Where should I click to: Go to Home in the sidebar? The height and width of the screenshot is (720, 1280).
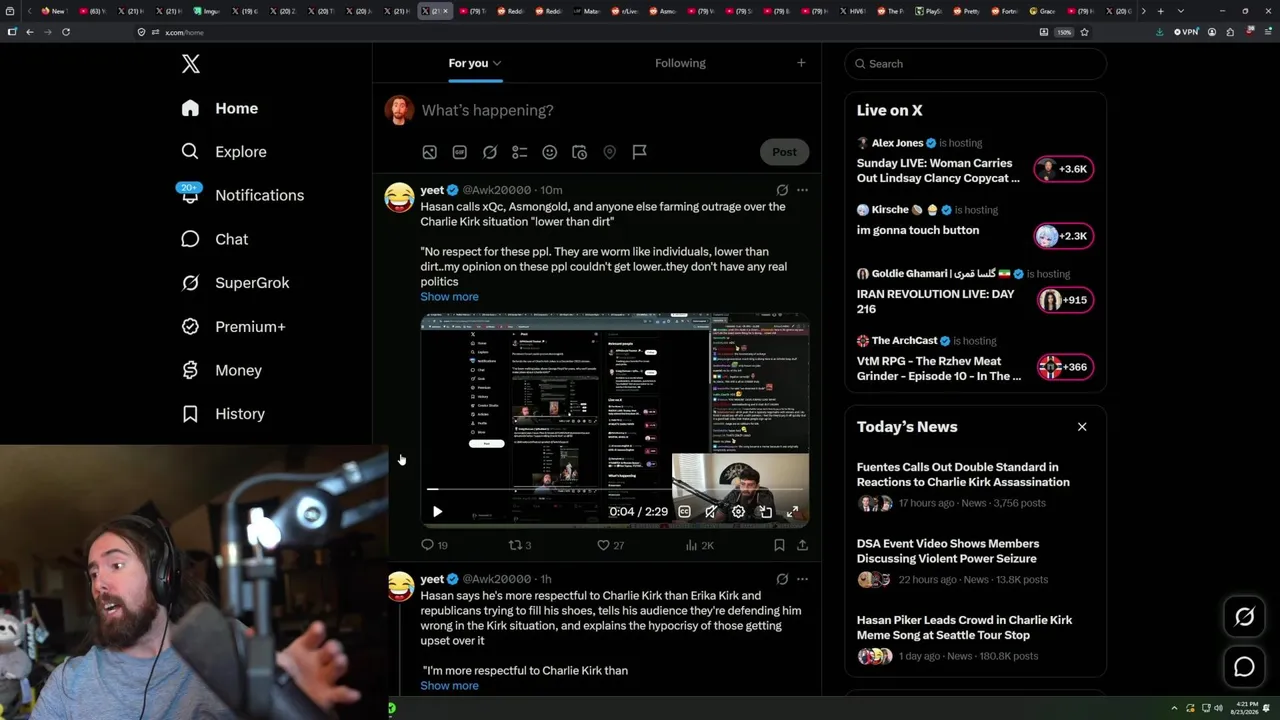pyautogui.click(x=219, y=108)
